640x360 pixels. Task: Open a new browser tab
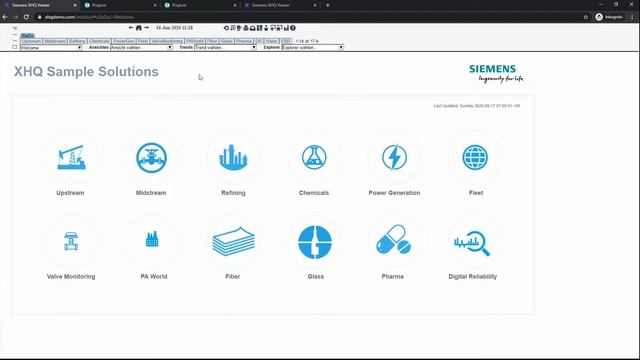click(328, 5)
